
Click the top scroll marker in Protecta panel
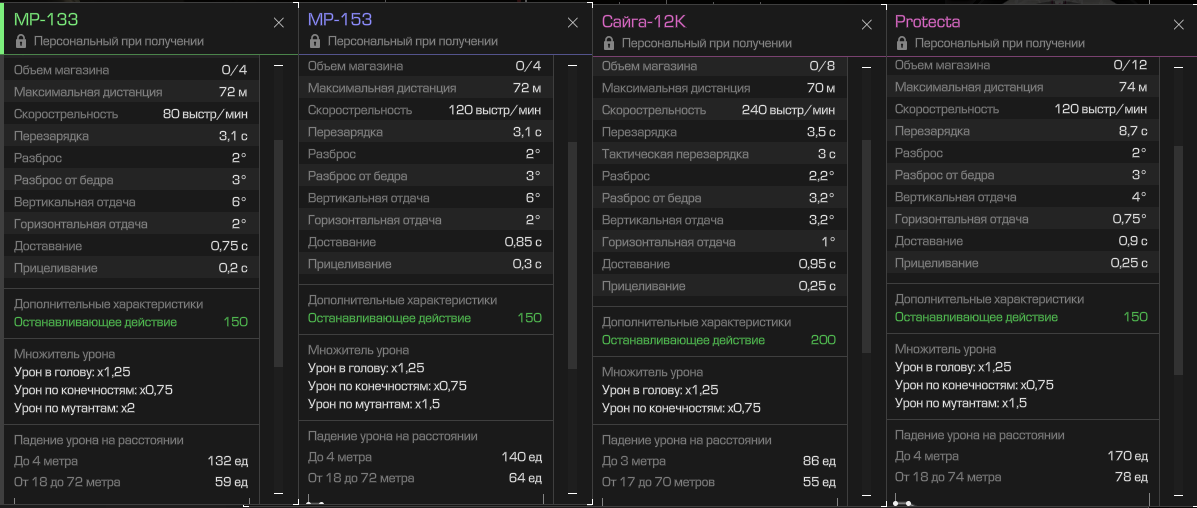pyautogui.click(x=1178, y=66)
